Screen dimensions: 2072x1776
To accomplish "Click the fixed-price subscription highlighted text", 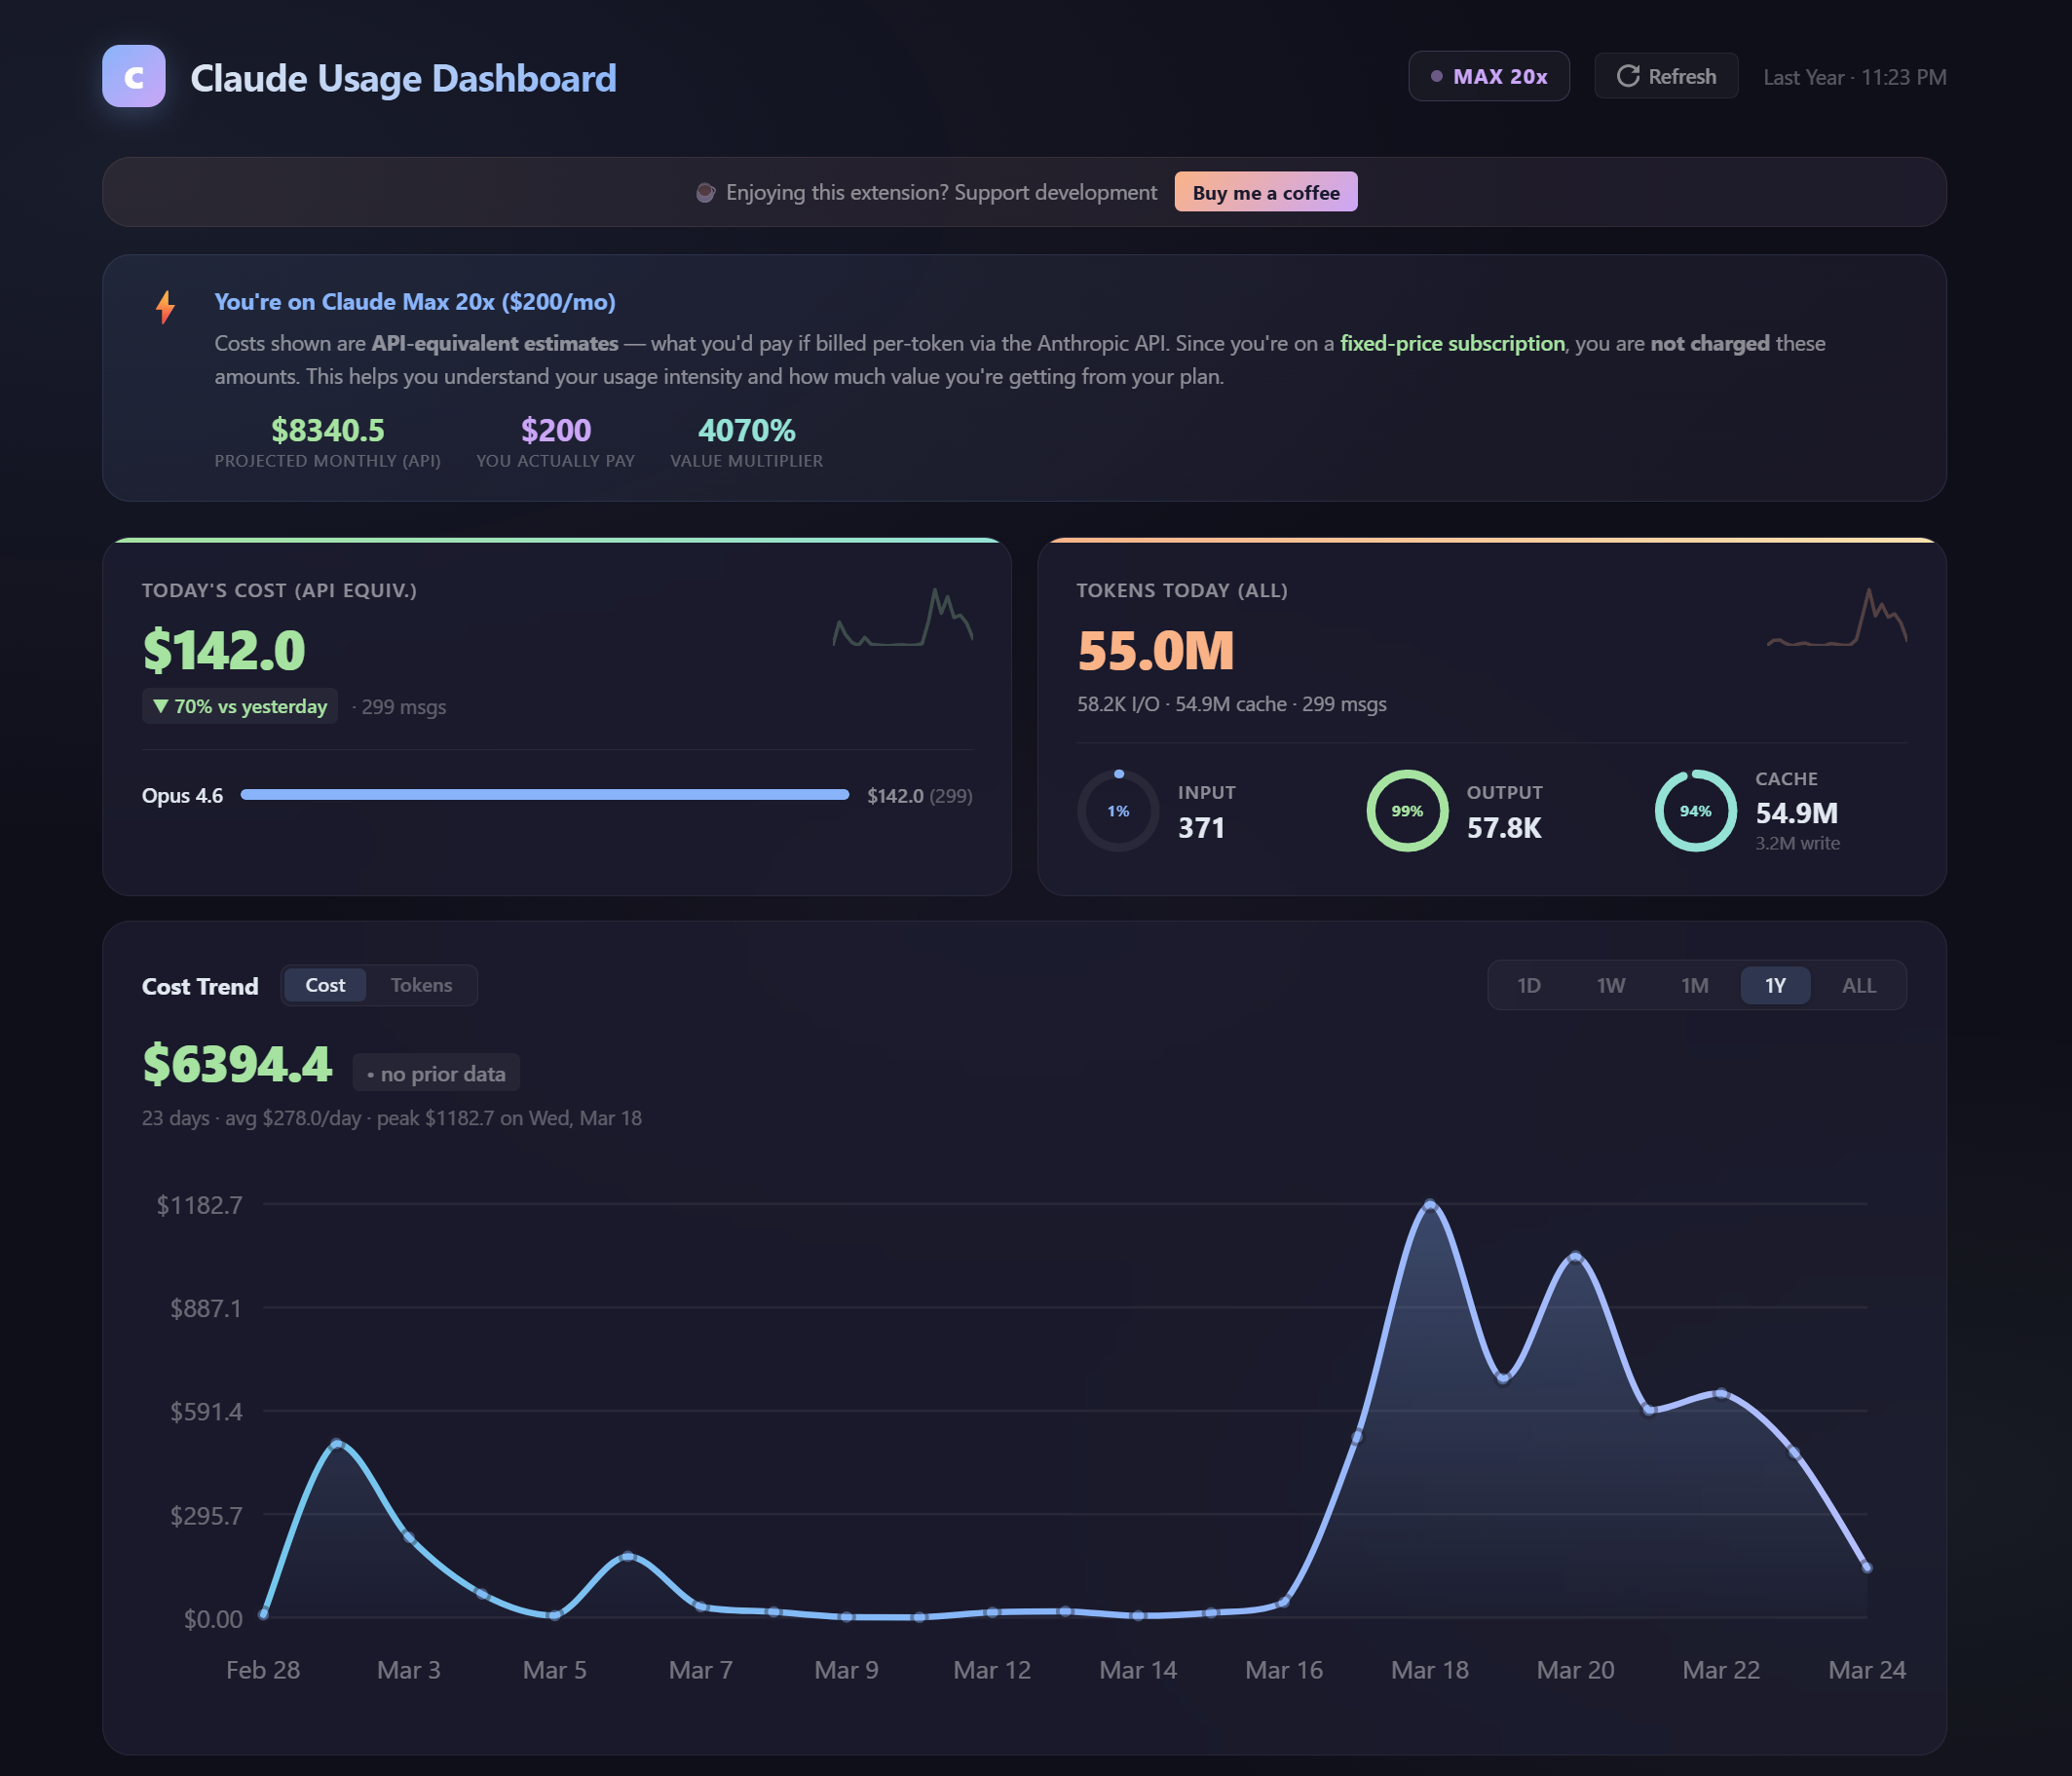I will (x=1452, y=343).
